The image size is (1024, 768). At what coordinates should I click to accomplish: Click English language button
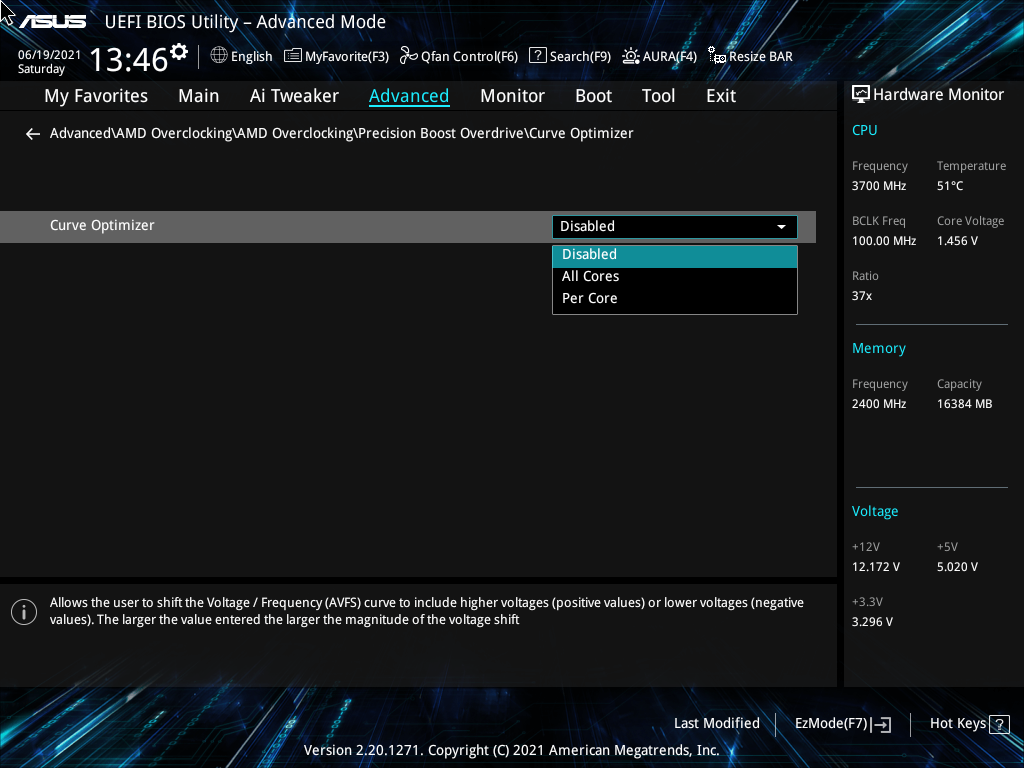[251, 57]
